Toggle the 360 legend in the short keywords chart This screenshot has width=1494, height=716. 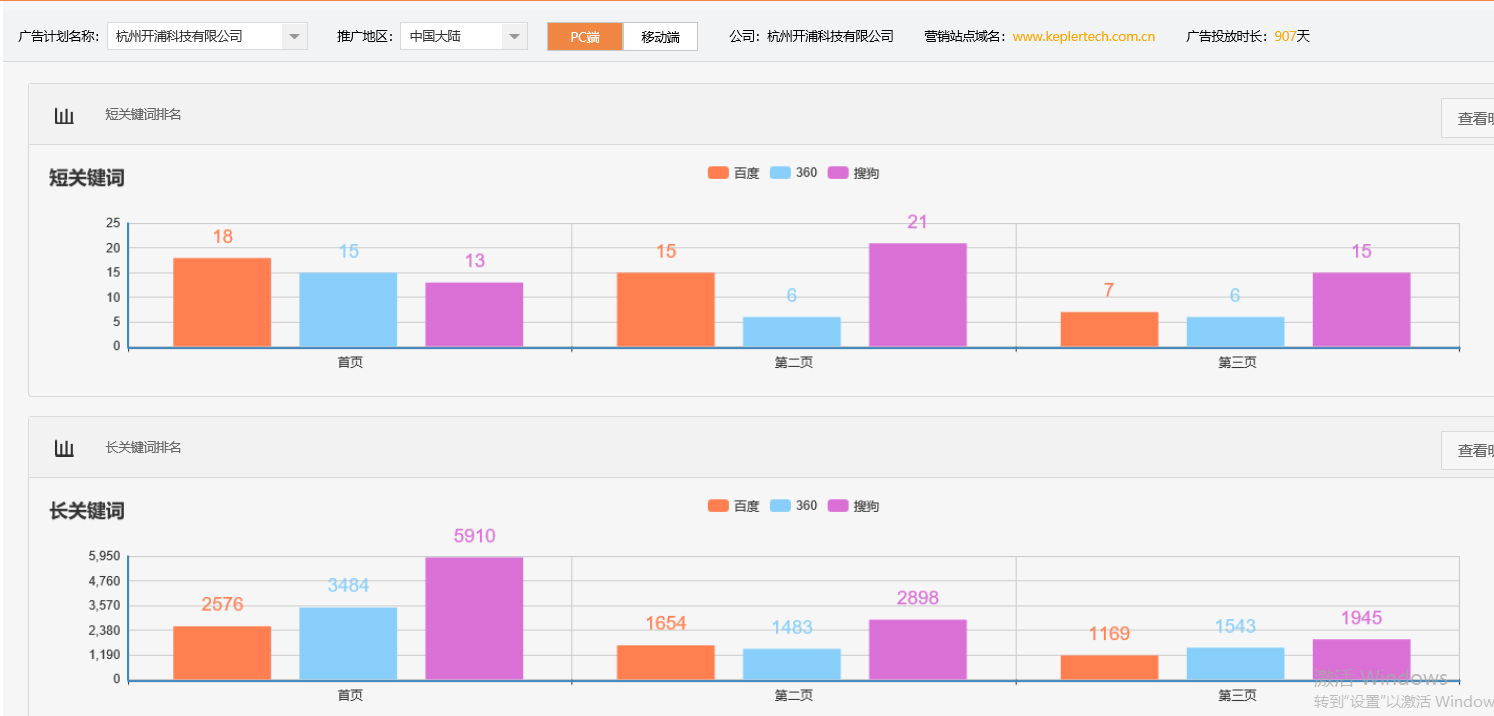tap(794, 172)
